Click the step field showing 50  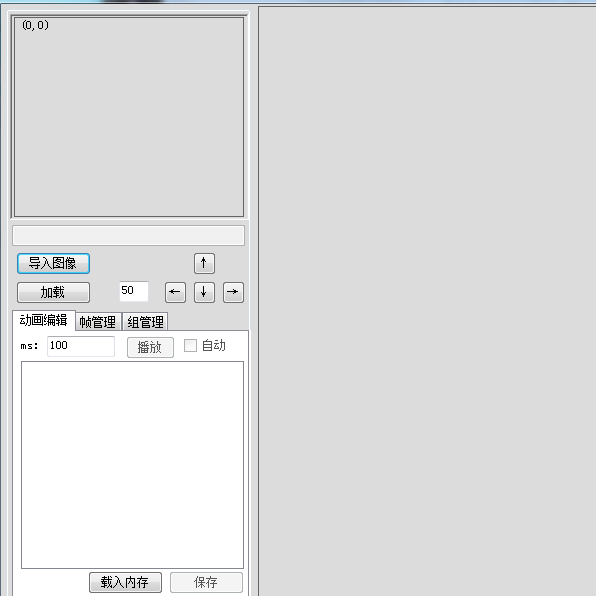(x=134, y=291)
